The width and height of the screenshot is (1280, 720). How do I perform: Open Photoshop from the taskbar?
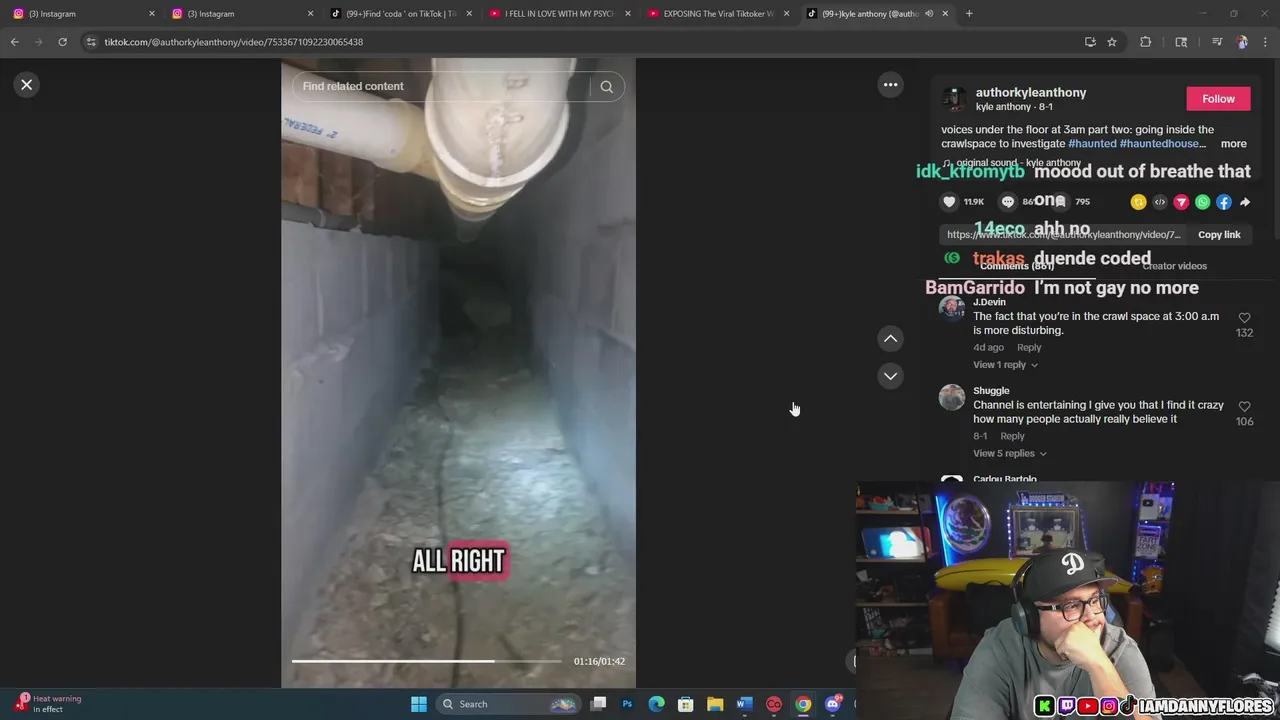coord(627,704)
